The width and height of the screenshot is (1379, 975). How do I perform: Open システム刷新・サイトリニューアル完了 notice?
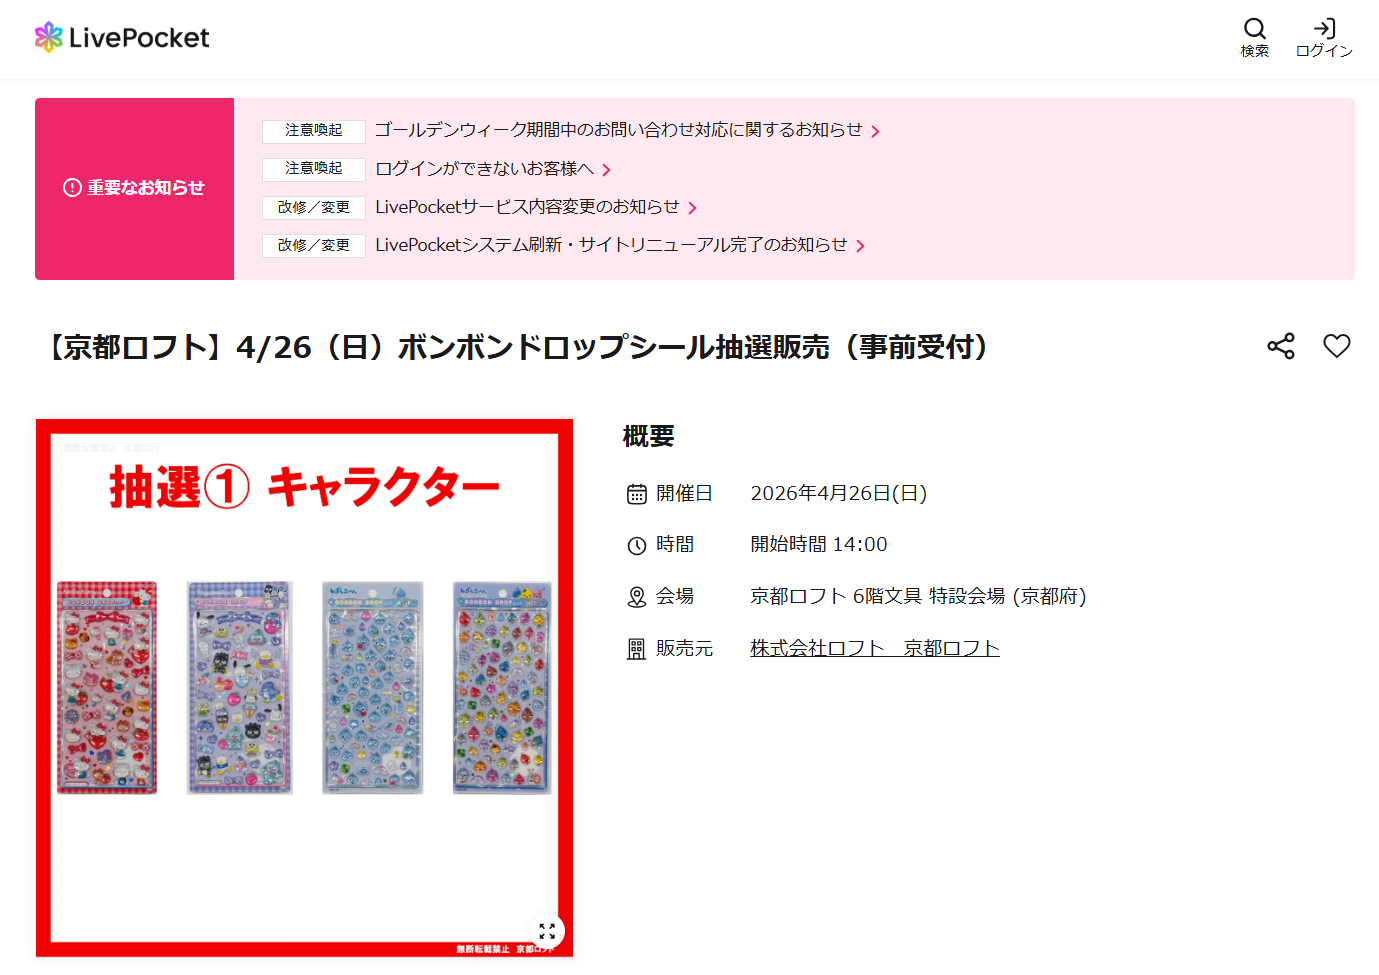[611, 245]
